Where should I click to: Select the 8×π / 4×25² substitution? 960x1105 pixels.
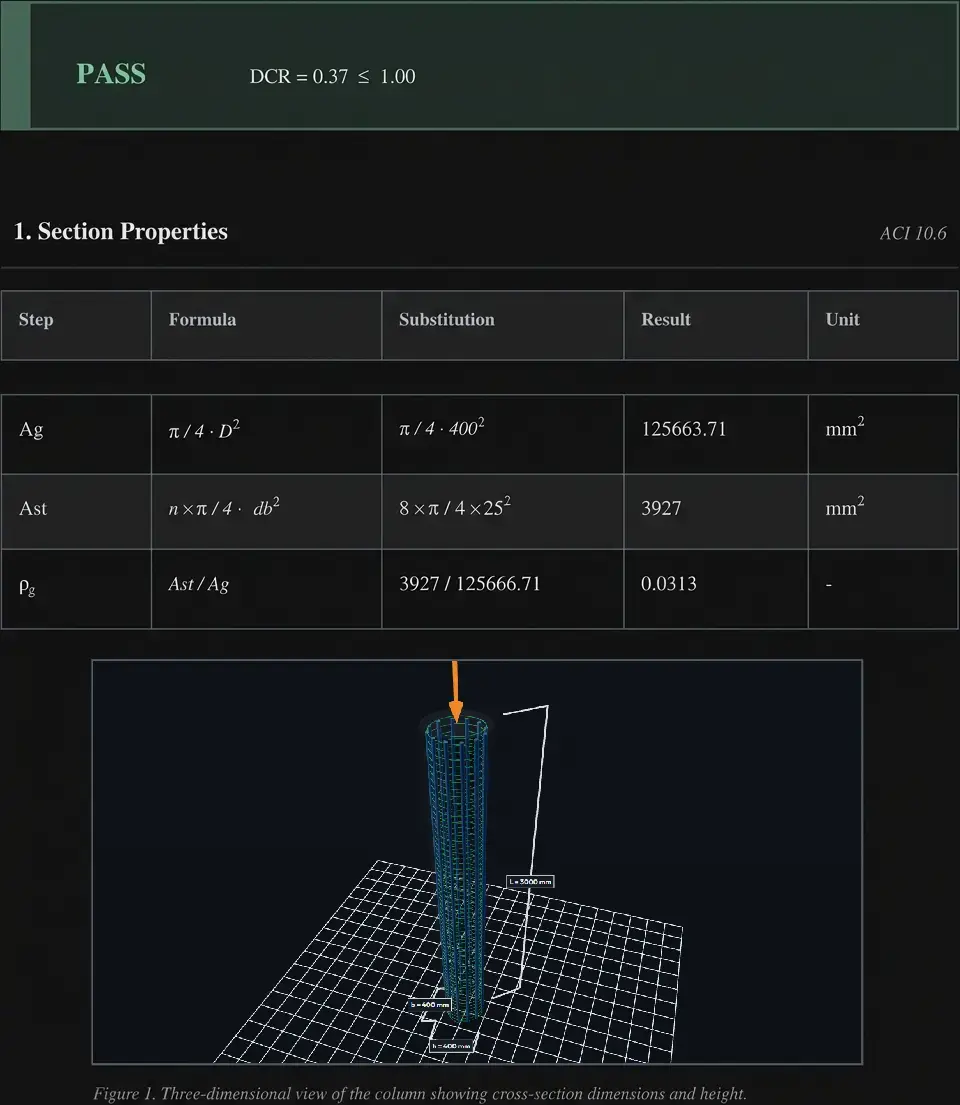455,507
